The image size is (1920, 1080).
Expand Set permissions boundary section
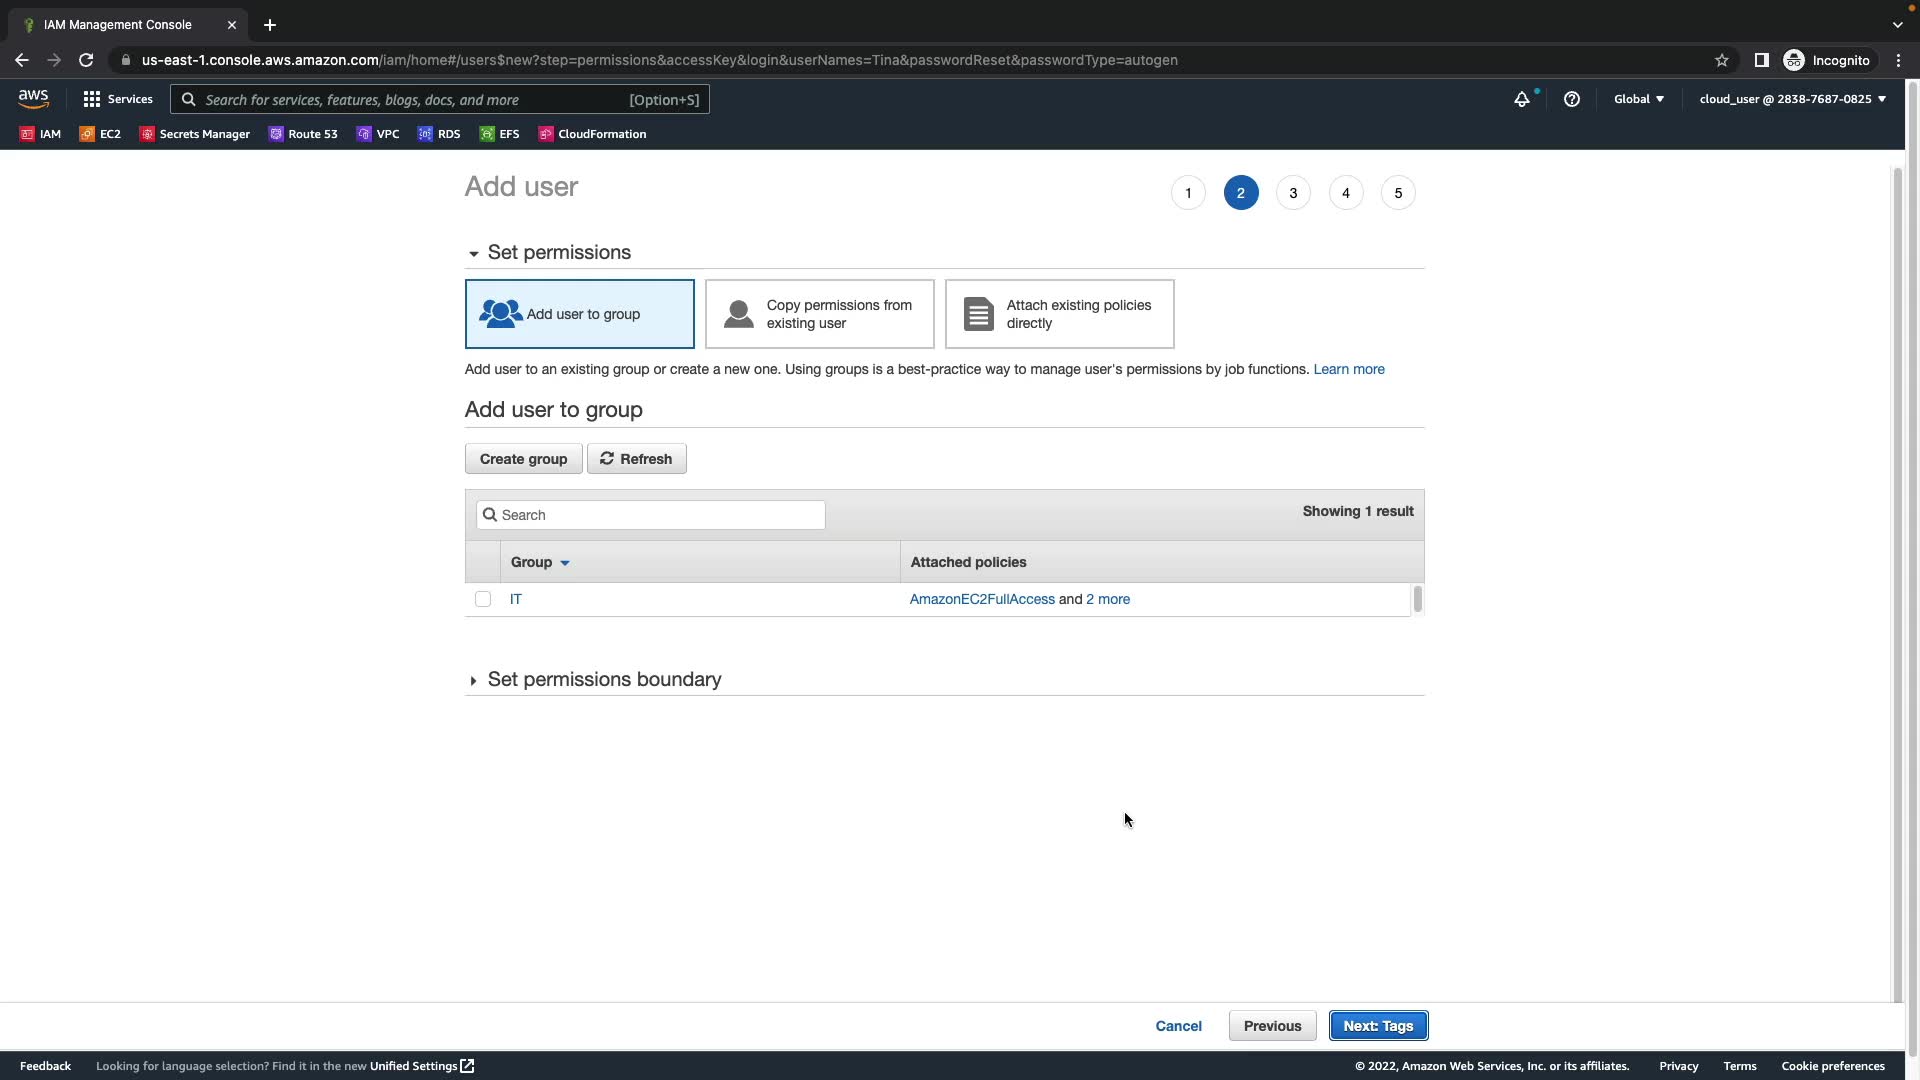tap(603, 680)
